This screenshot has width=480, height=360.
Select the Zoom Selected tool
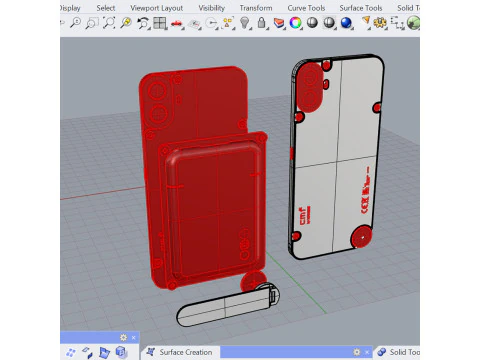(x=126, y=23)
